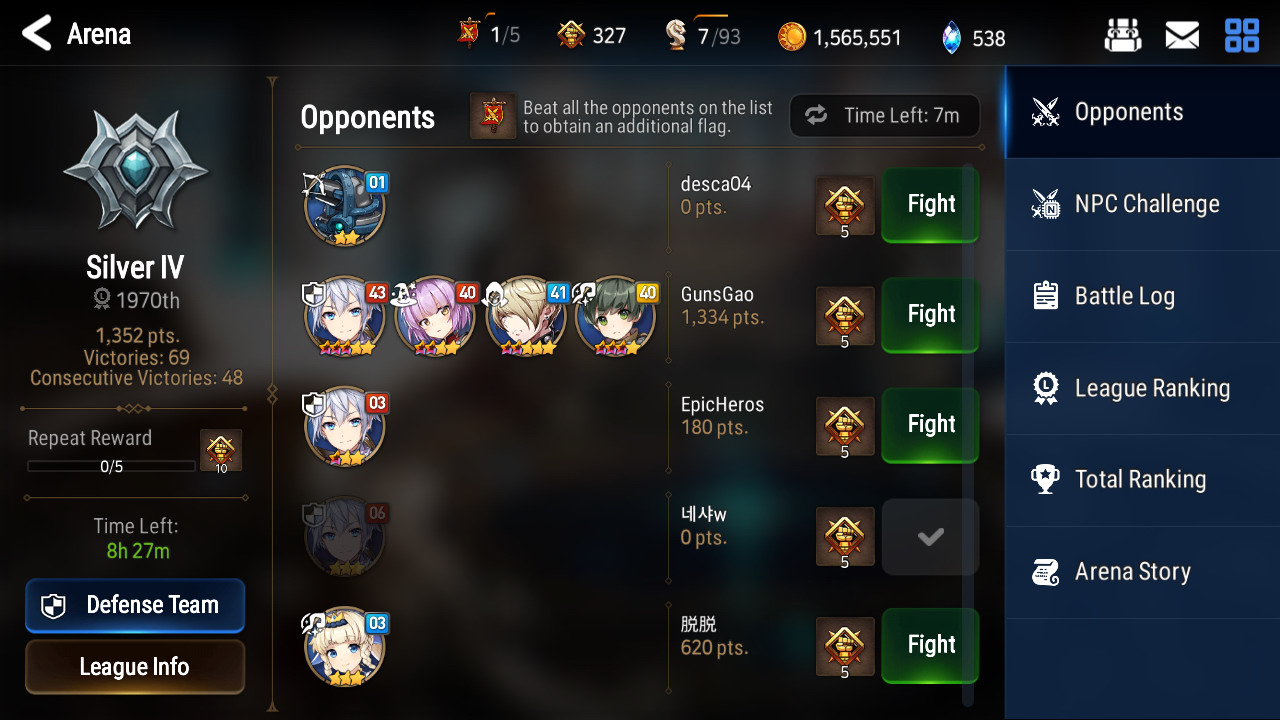Open the Battle Log tab

pos(1142,296)
